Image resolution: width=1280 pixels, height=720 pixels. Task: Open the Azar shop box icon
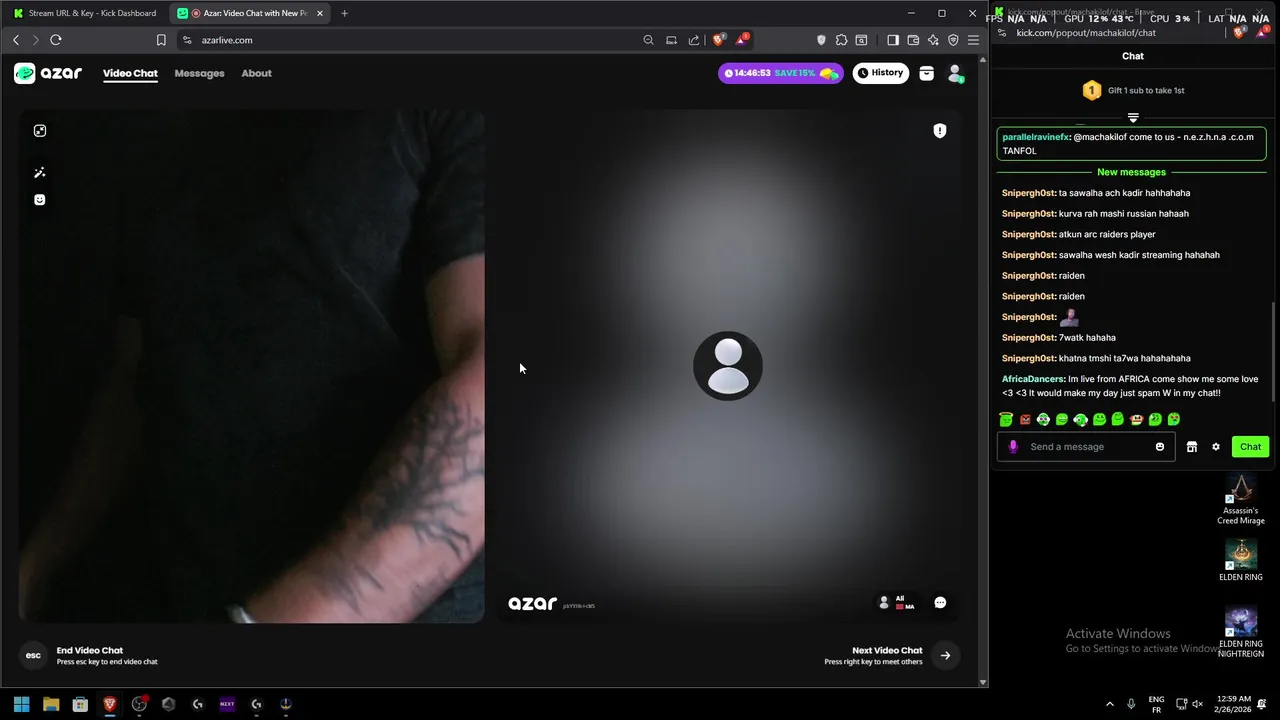coord(927,73)
